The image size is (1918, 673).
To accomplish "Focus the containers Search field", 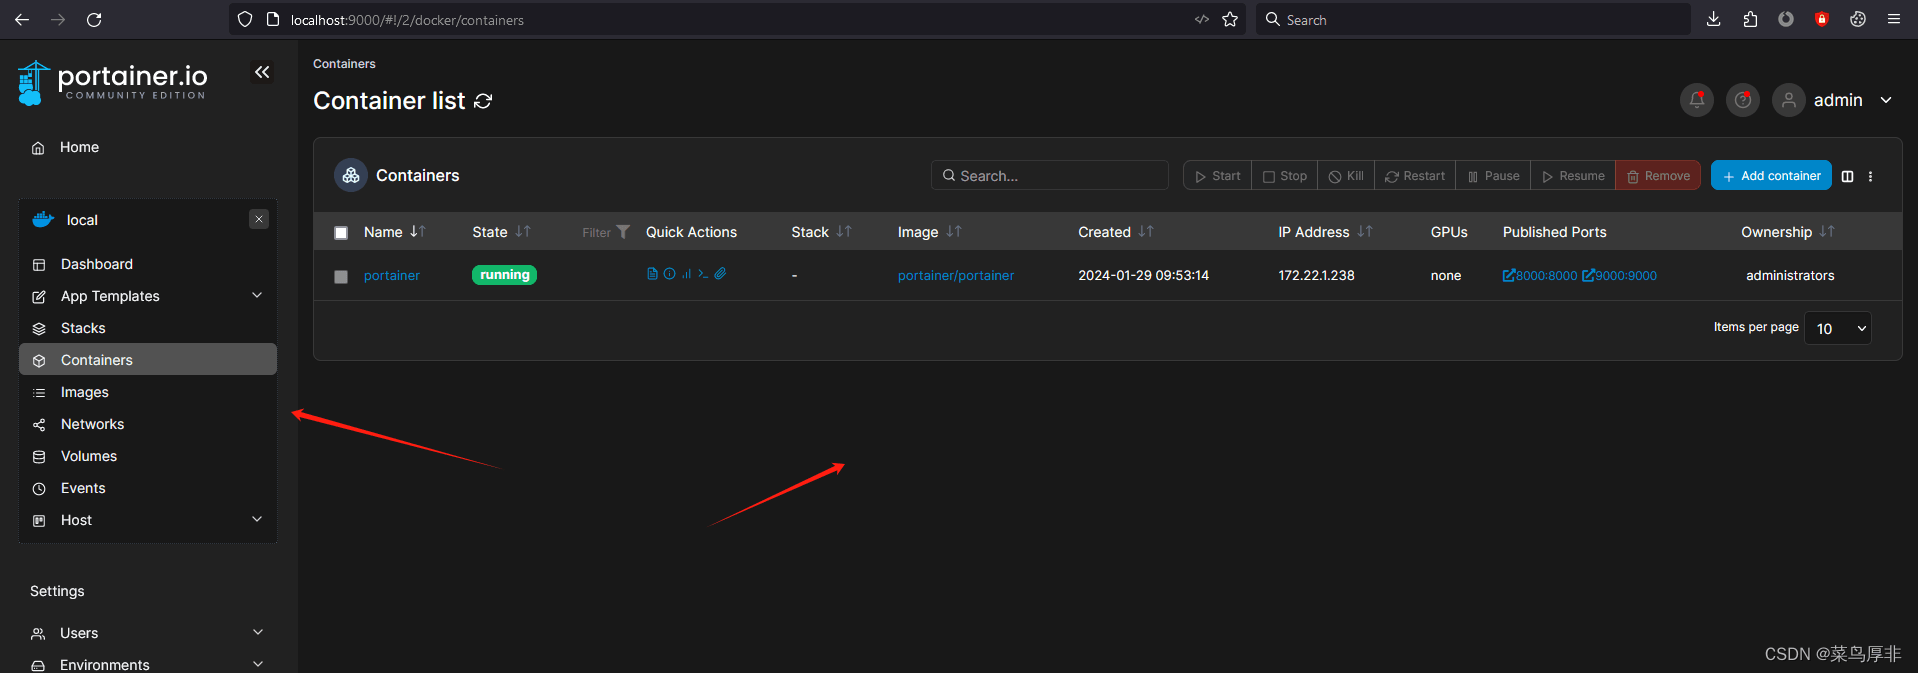I will pyautogui.click(x=1050, y=175).
